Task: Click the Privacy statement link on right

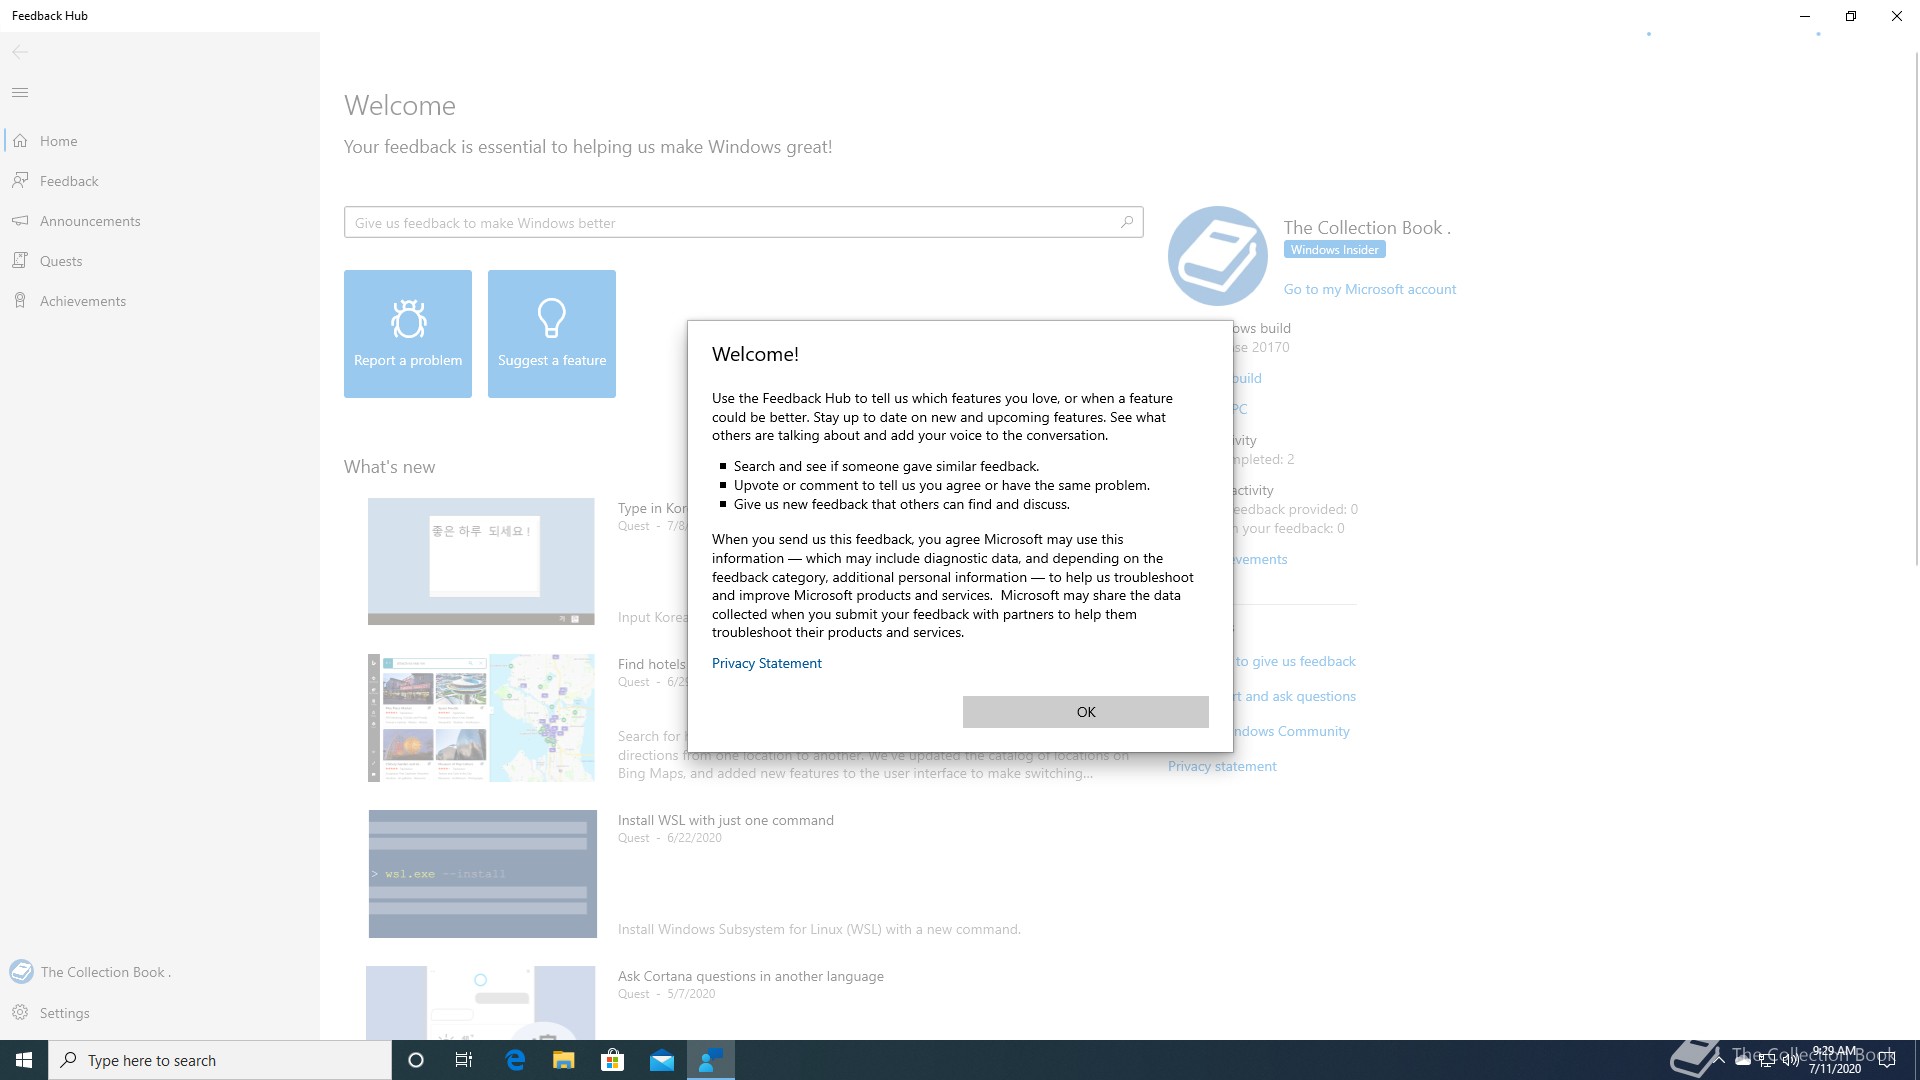Action: click(1222, 767)
